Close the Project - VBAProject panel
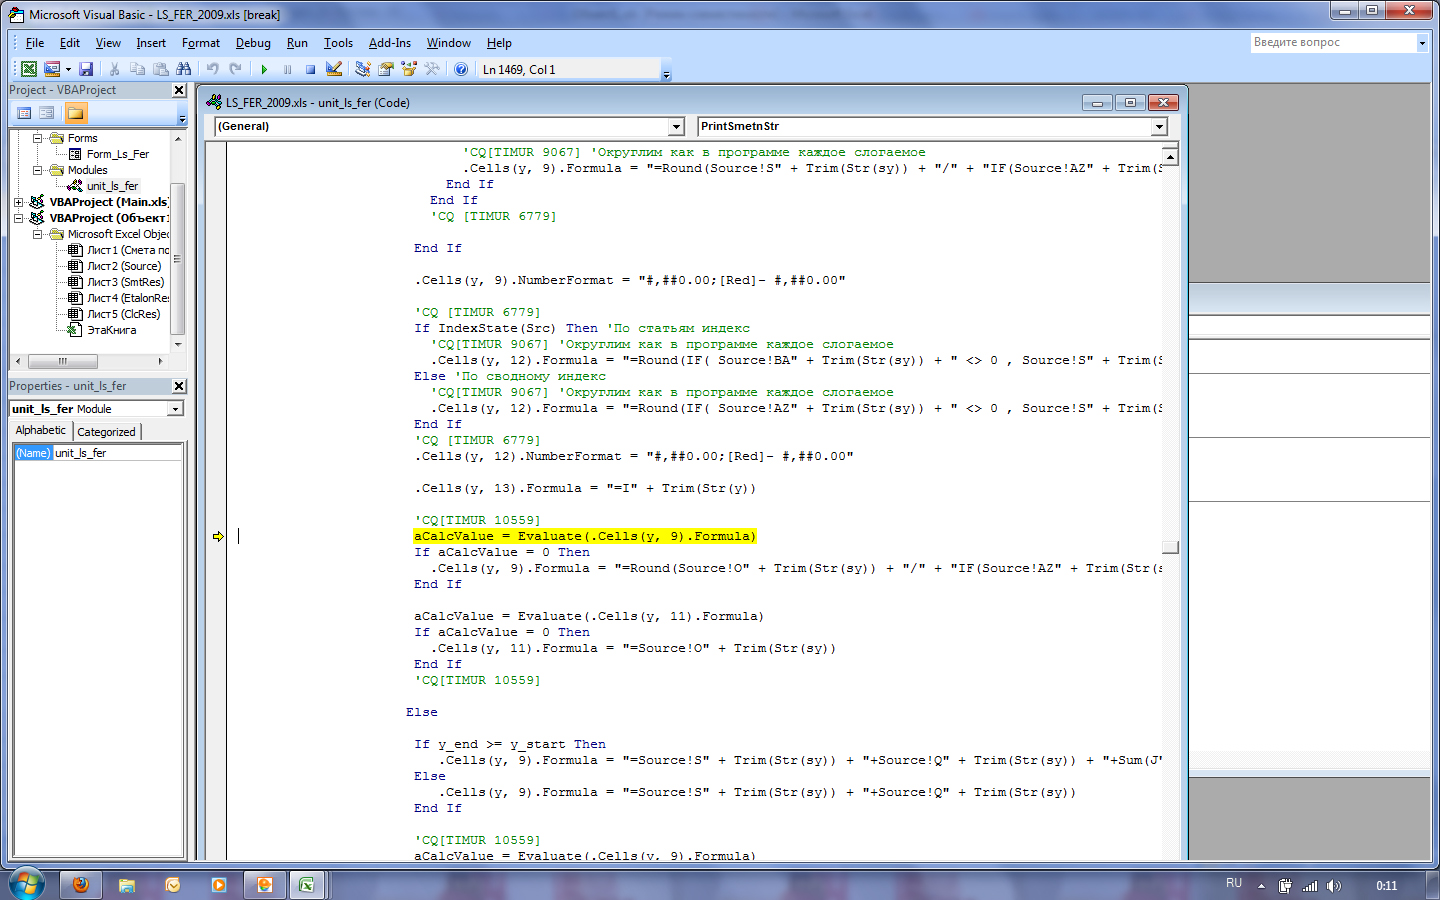The height and width of the screenshot is (900, 1440). click(x=179, y=90)
